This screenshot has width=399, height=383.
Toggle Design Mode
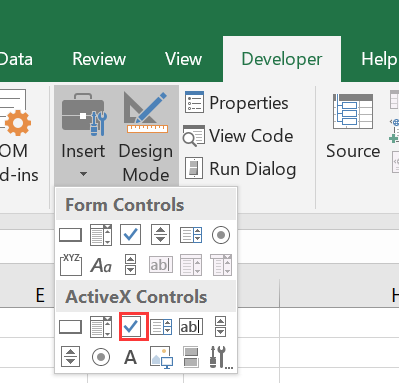click(146, 136)
